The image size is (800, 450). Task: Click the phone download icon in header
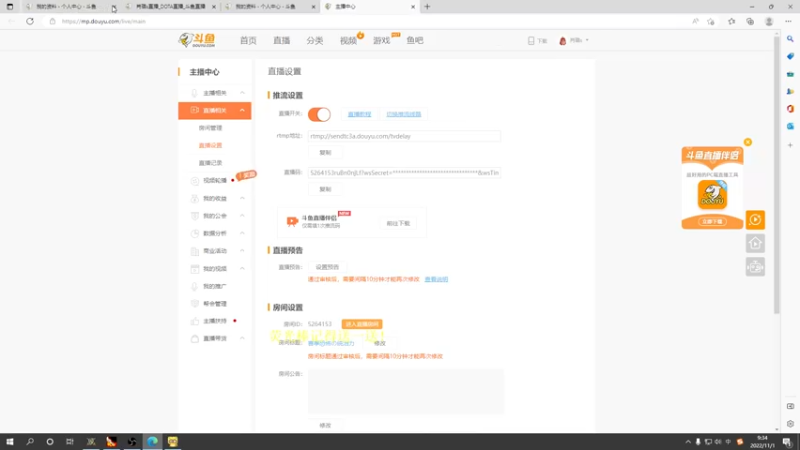531,40
